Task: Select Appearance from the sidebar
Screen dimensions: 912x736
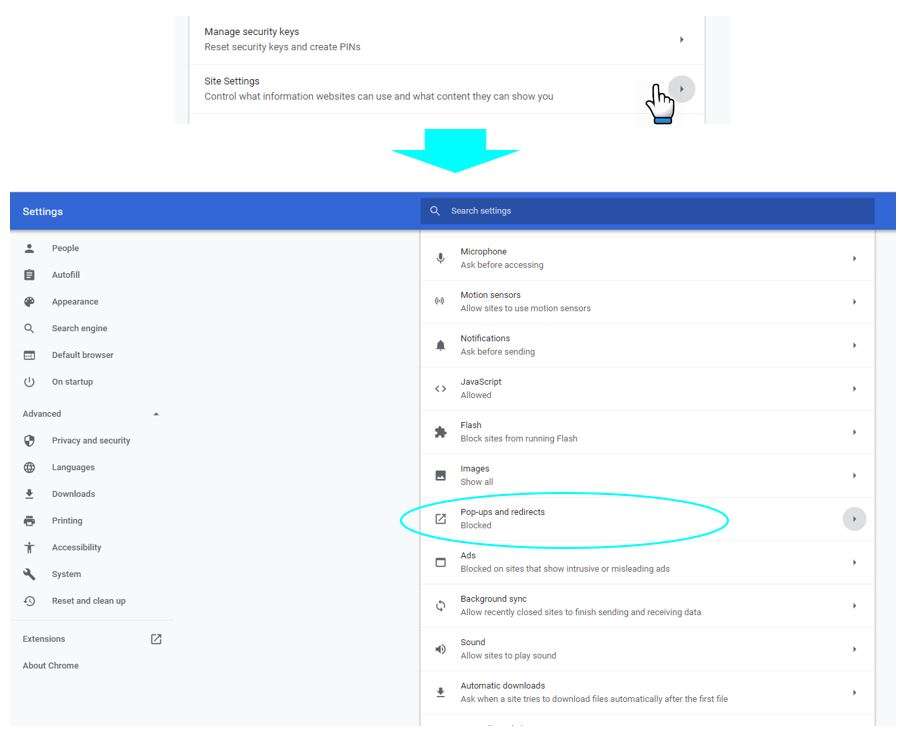Action: click(75, 301)
